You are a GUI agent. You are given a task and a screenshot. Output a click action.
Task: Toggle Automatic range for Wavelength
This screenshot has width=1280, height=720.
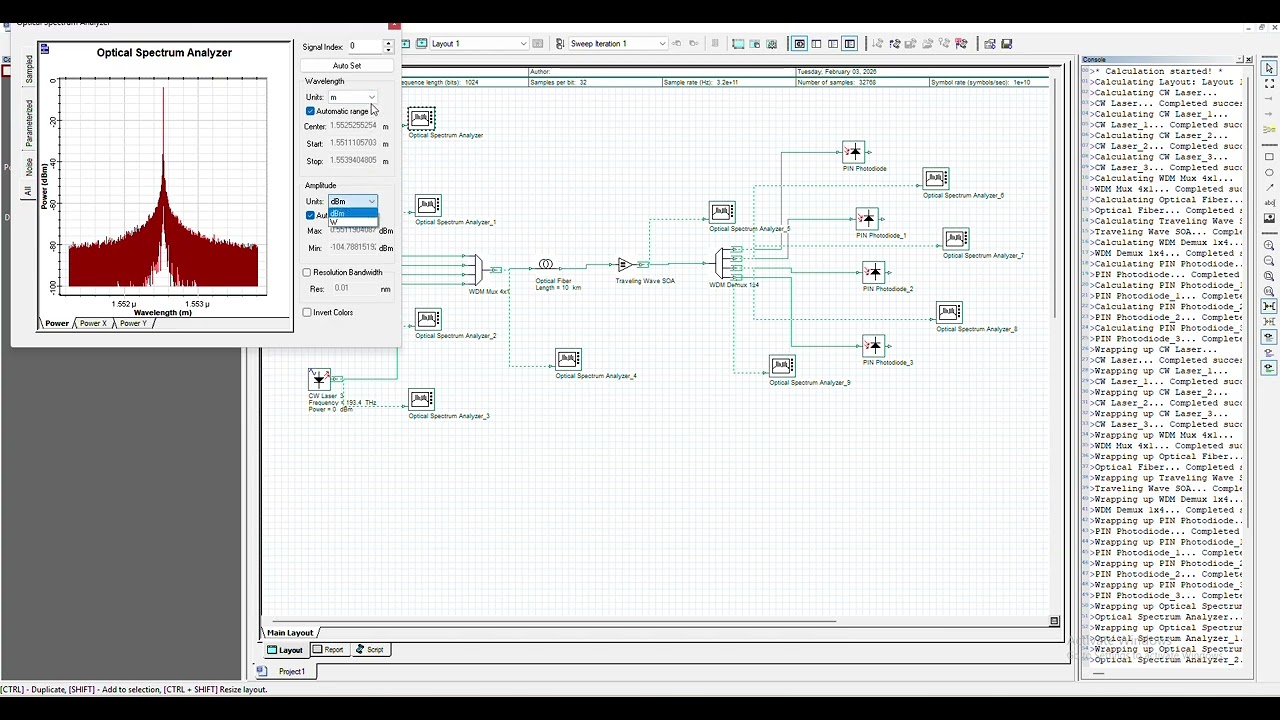click(x=310, y=111)
